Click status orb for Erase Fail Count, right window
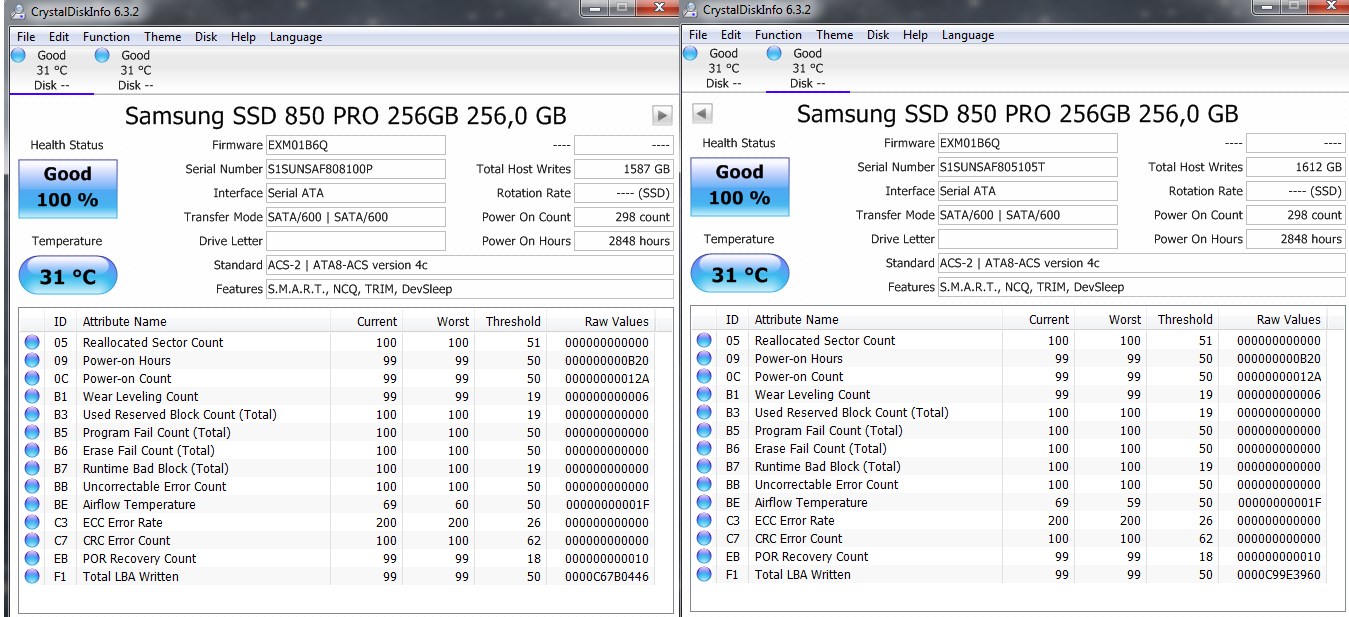The width and height of the screenshot is (1349, 617). click(704, 448)
